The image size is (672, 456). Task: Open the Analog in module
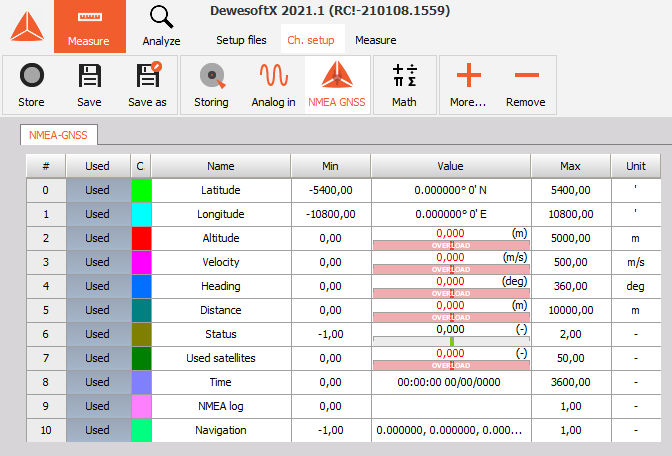(x=273, y=85)
